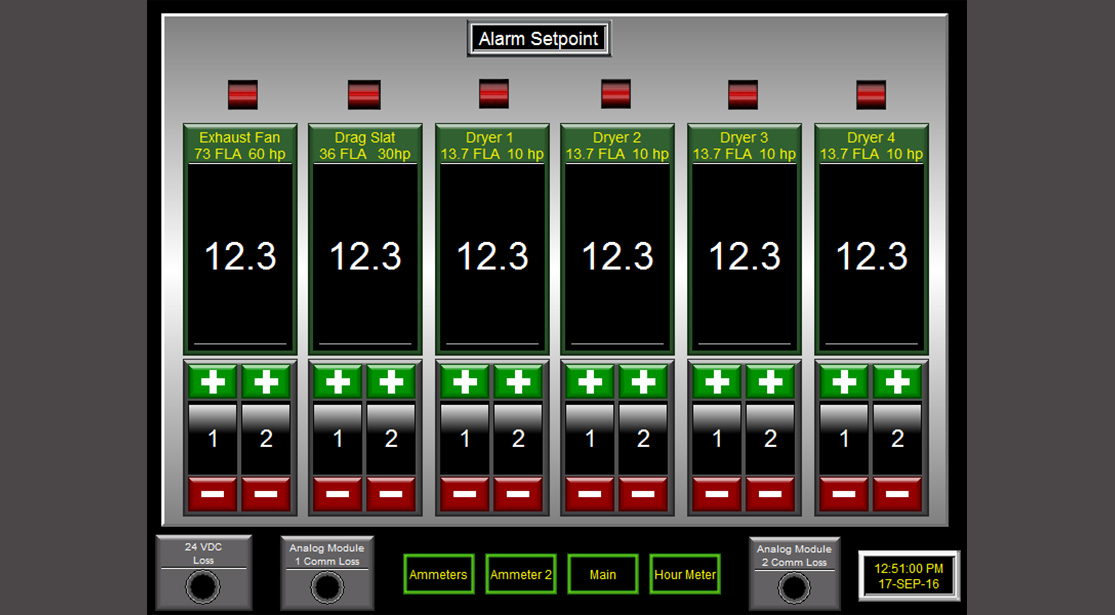This screenshot has height=615, width=1115.
Task: Decrease Dryer 2 setpoint digit 1 with minus
Action: [590, 494]
